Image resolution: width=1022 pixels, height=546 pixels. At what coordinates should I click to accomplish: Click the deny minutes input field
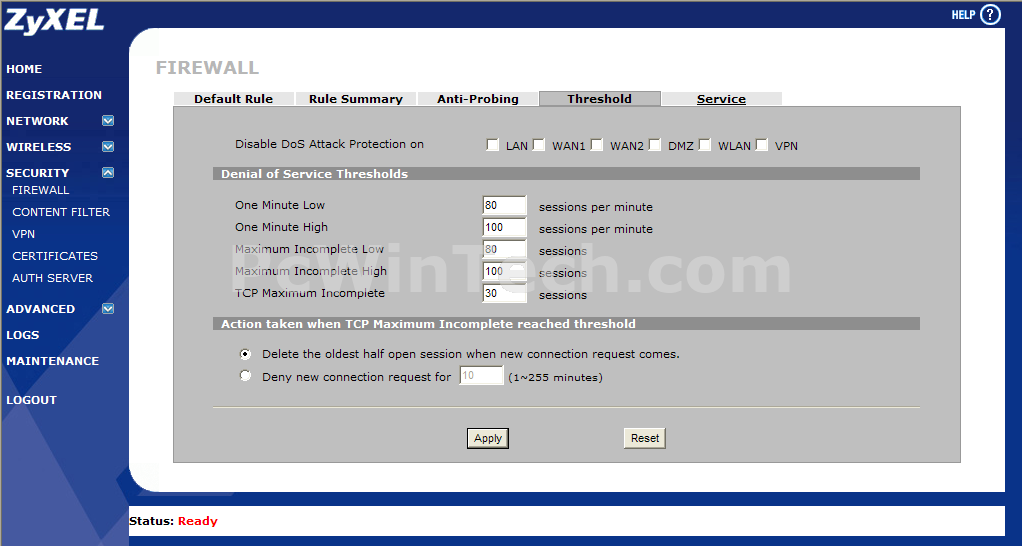coord(481,375)
